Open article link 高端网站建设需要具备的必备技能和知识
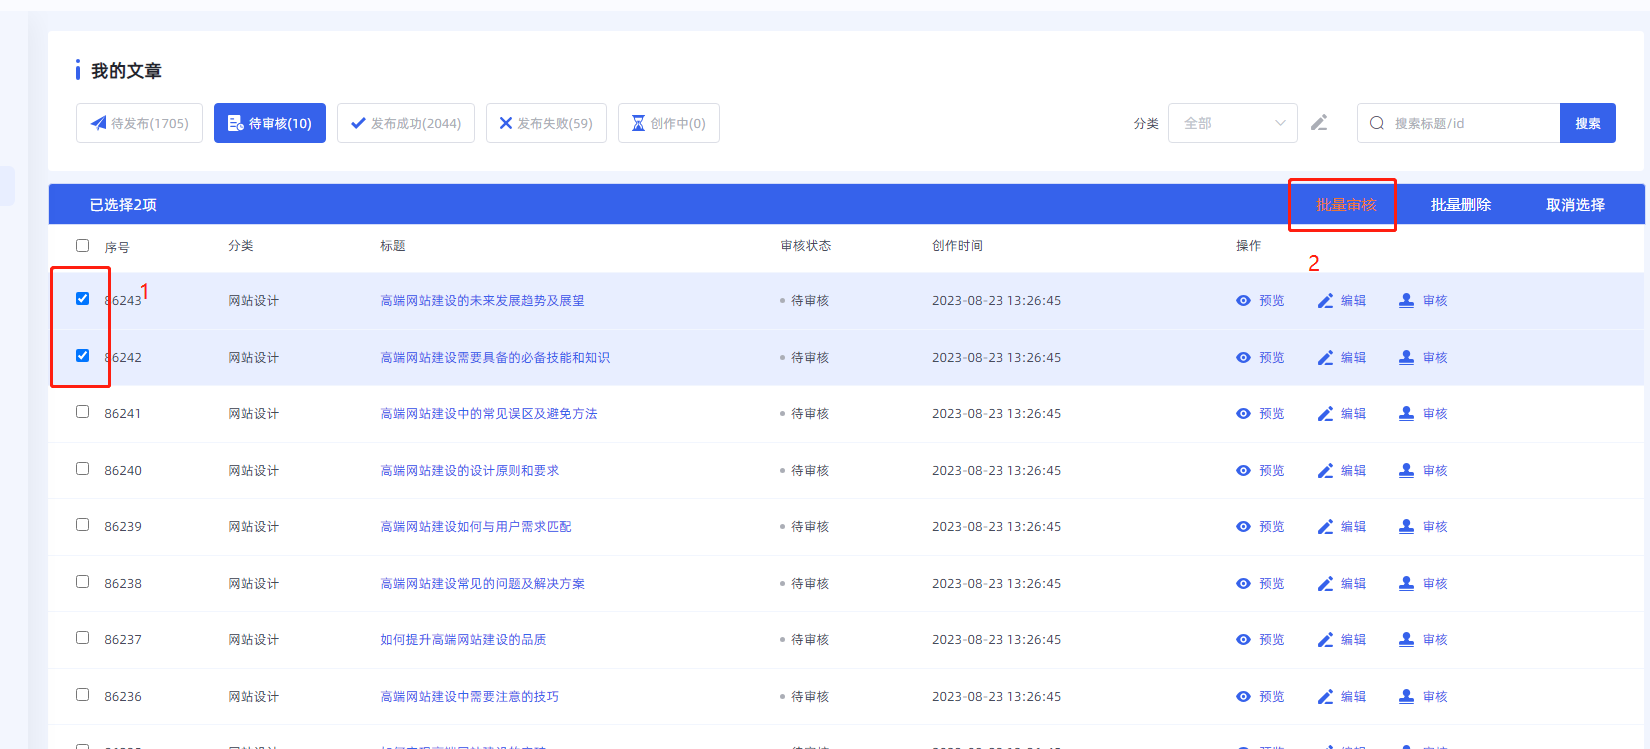Image resolution: width=1650 pixels, height=749 pixels. pos(495,358)
